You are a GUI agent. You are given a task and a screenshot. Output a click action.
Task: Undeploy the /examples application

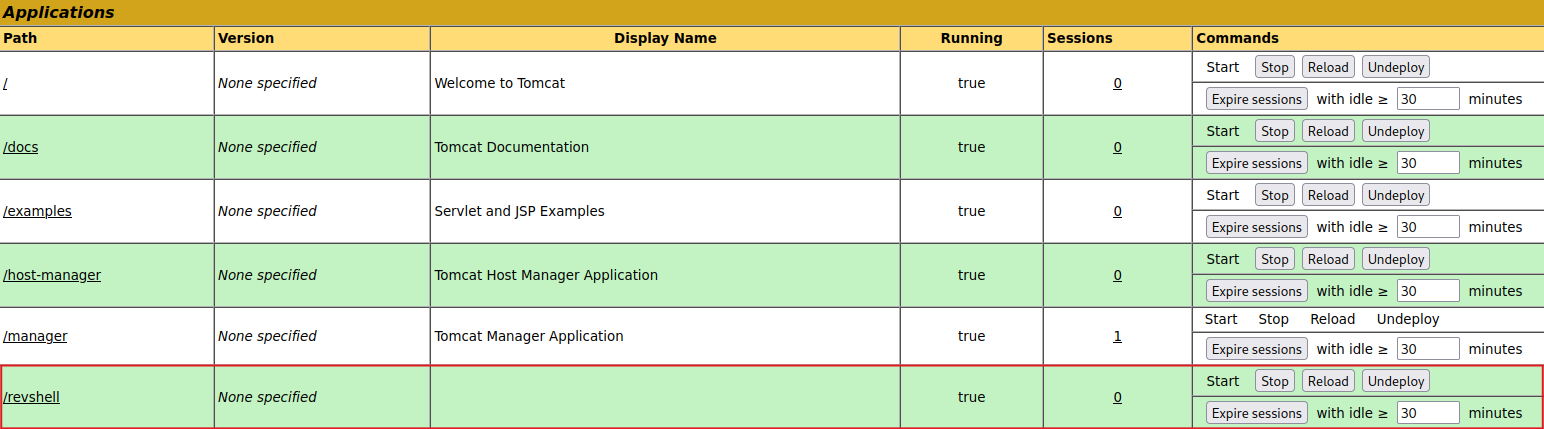click(x=1395, y=195)
